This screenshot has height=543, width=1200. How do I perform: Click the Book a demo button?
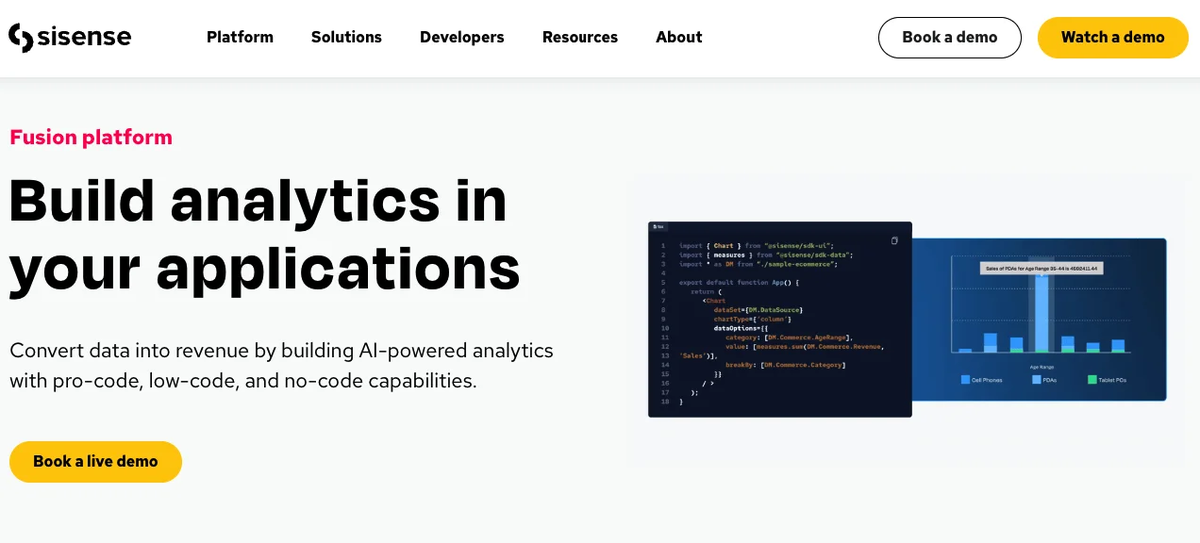coord(949,37)
